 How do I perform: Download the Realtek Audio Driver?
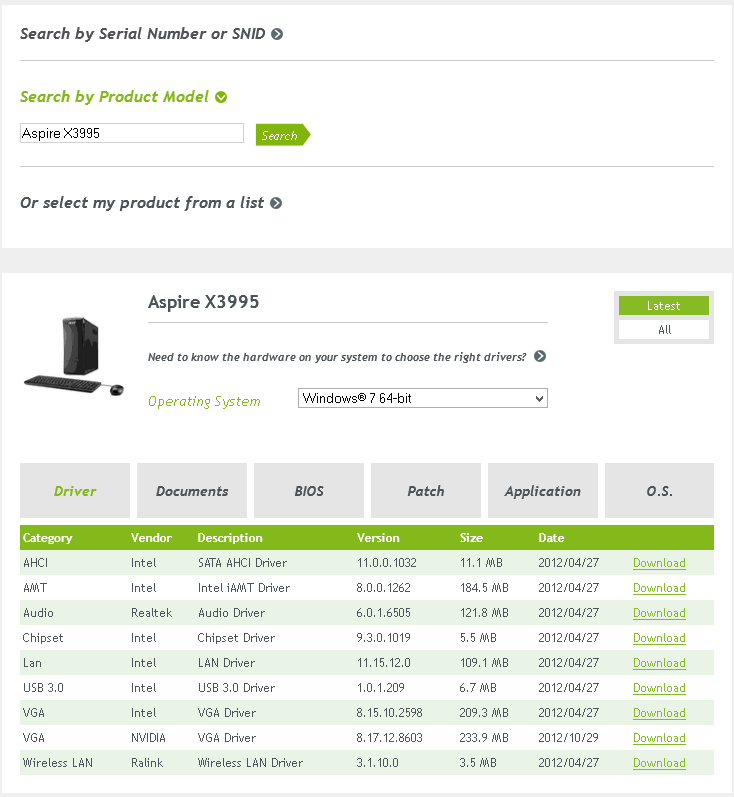(659, 612)
